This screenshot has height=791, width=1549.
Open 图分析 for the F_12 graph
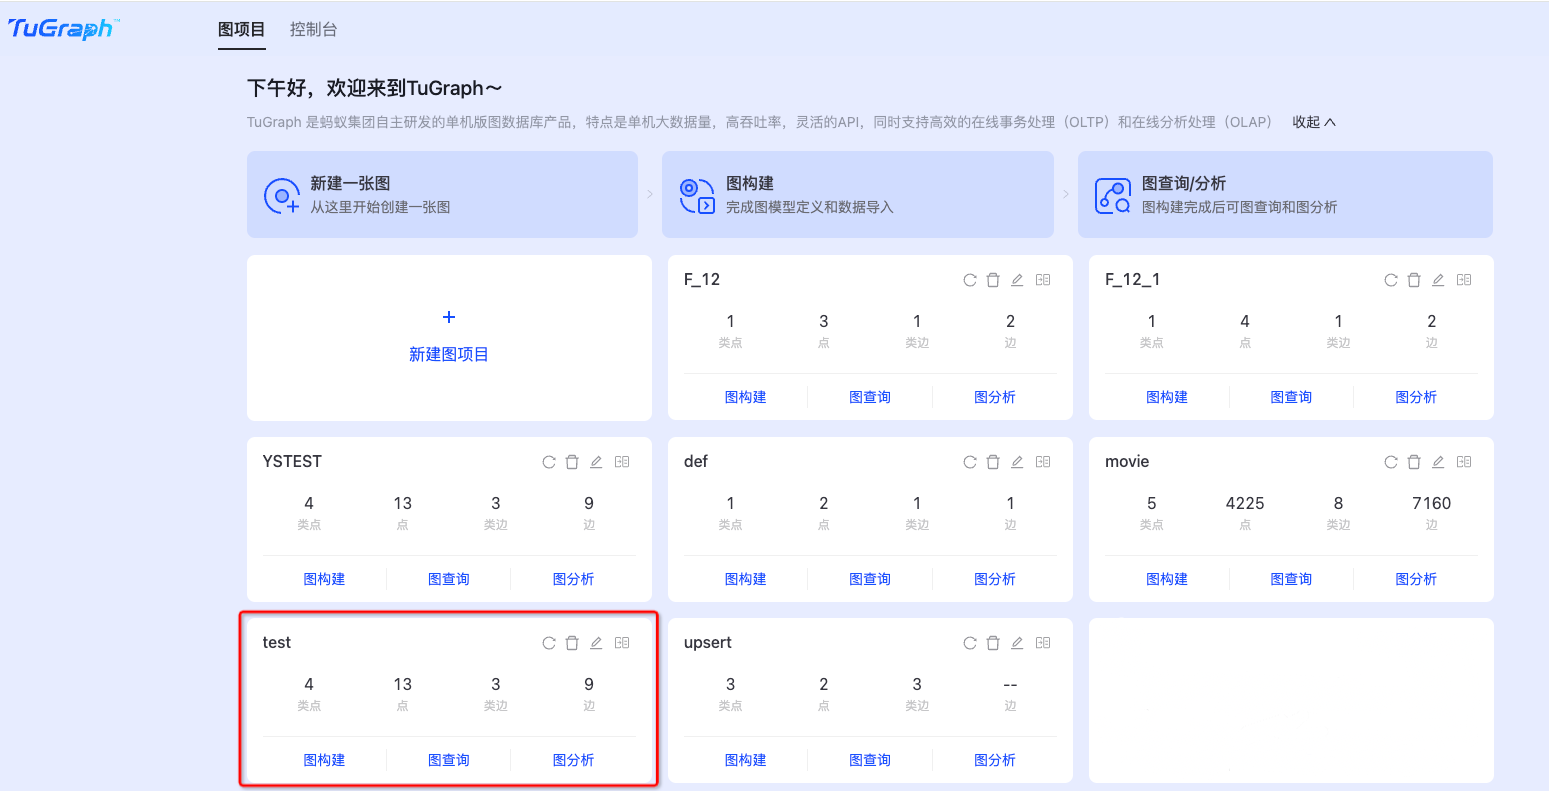[995, 397]
